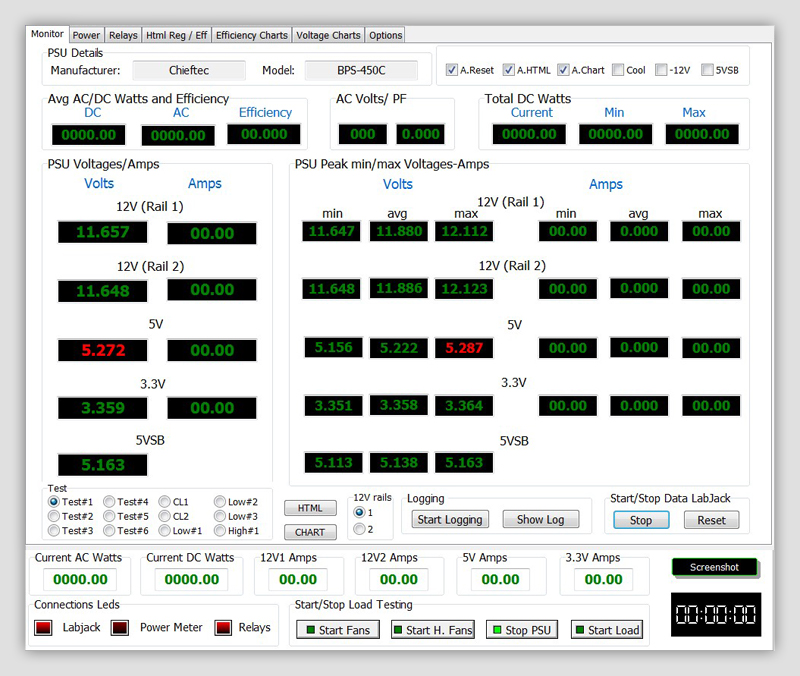Click the AC Volts readout 000
This screenshot has height=676, width=800.
tap(363, 134)
